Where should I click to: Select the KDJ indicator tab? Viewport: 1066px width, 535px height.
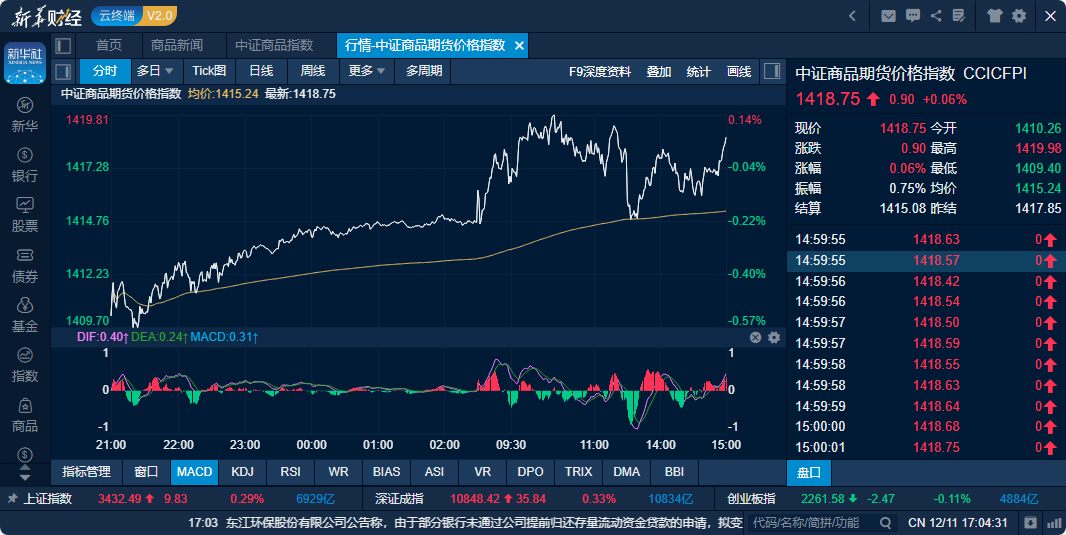coord(242,472)
